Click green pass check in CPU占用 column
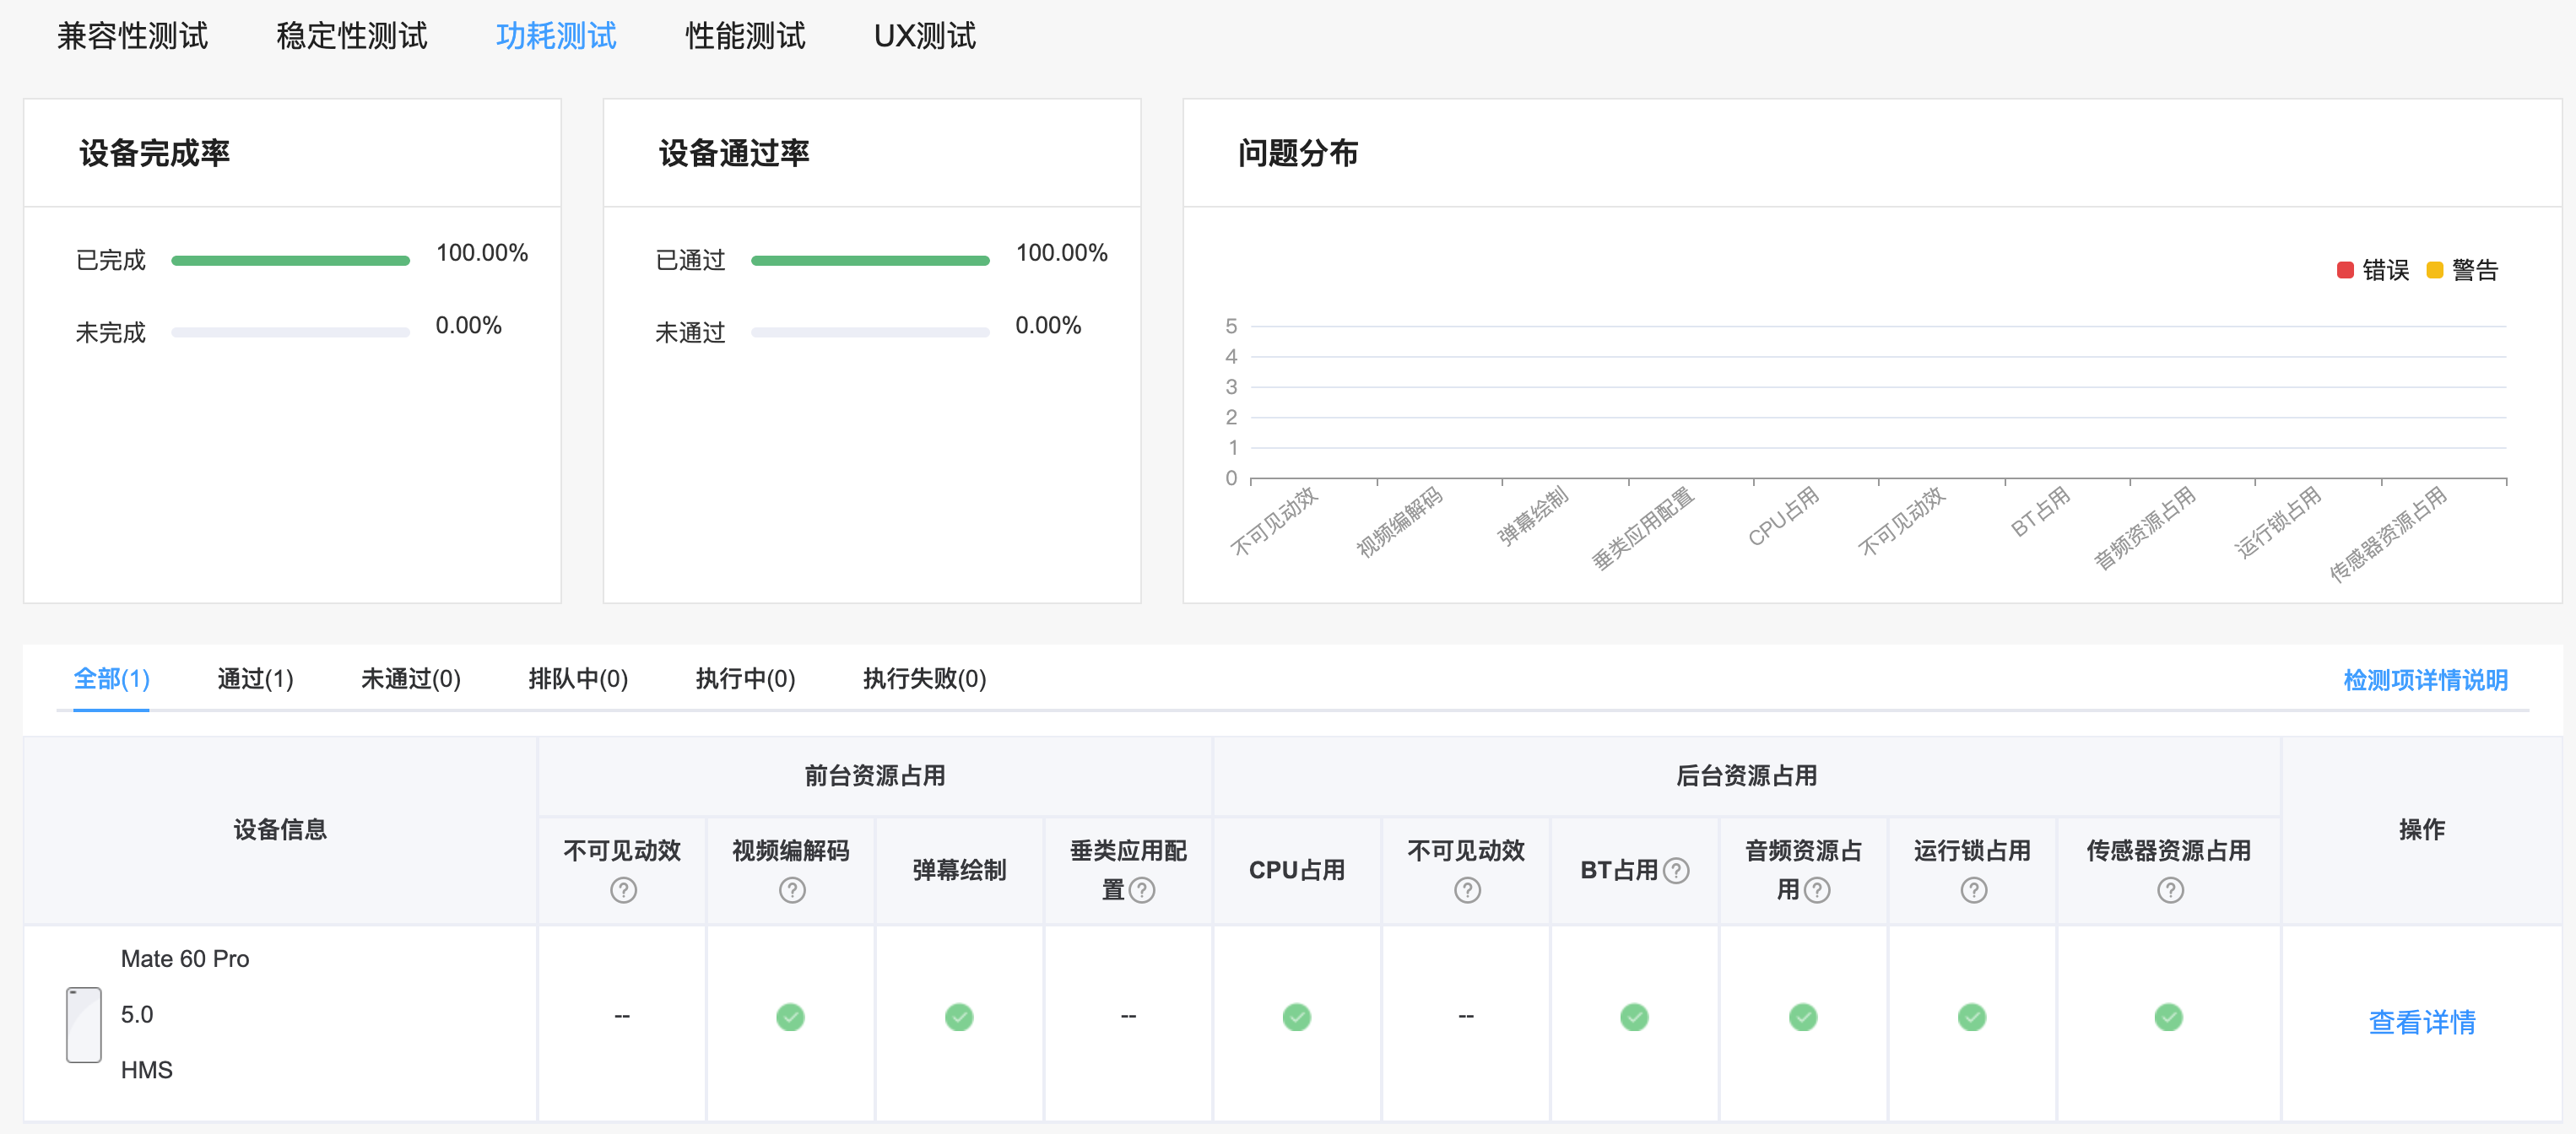The width and height of the screenshot is (2576, 1134). pos(1296,1017)
